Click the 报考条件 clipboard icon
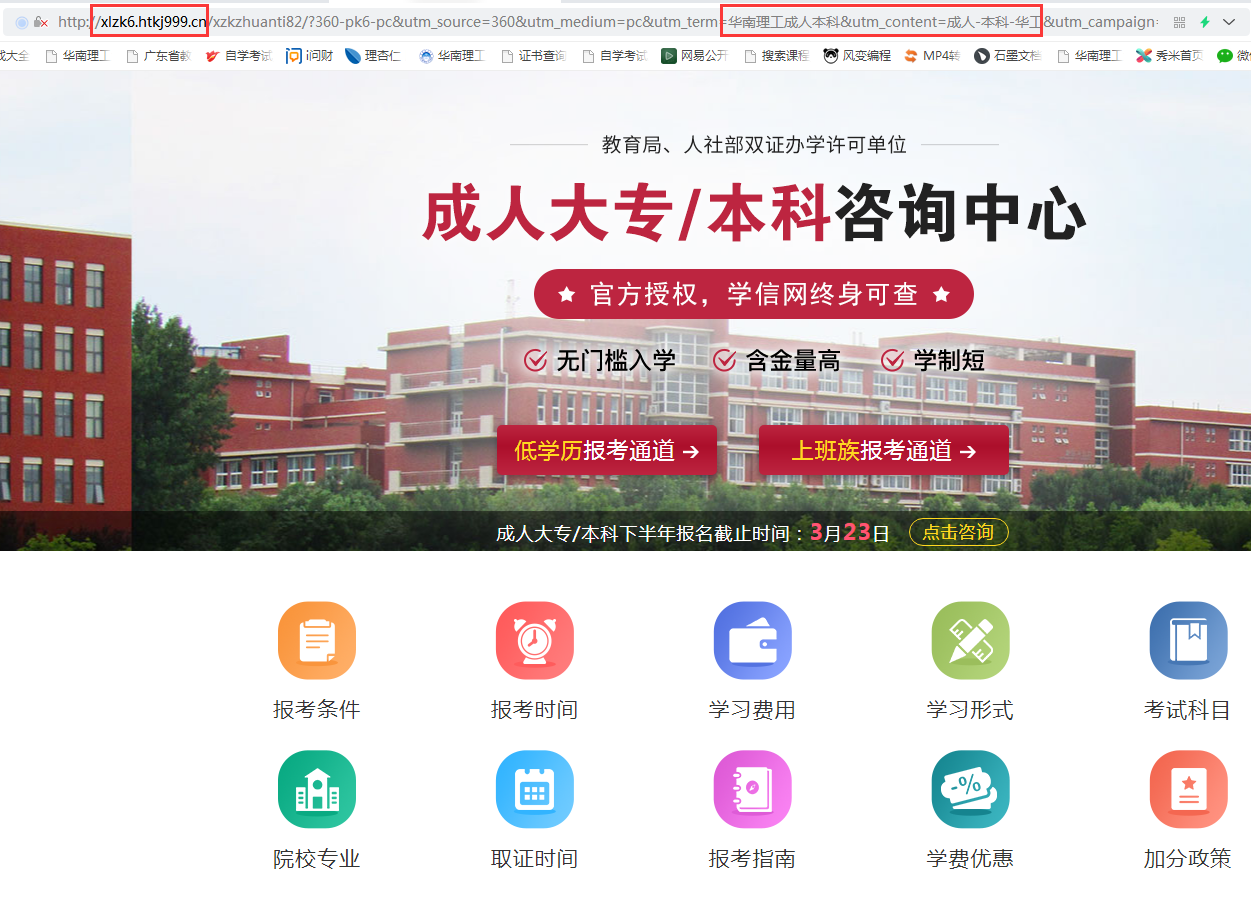Screen dimensions: 1251x900 tap(316, 641)
